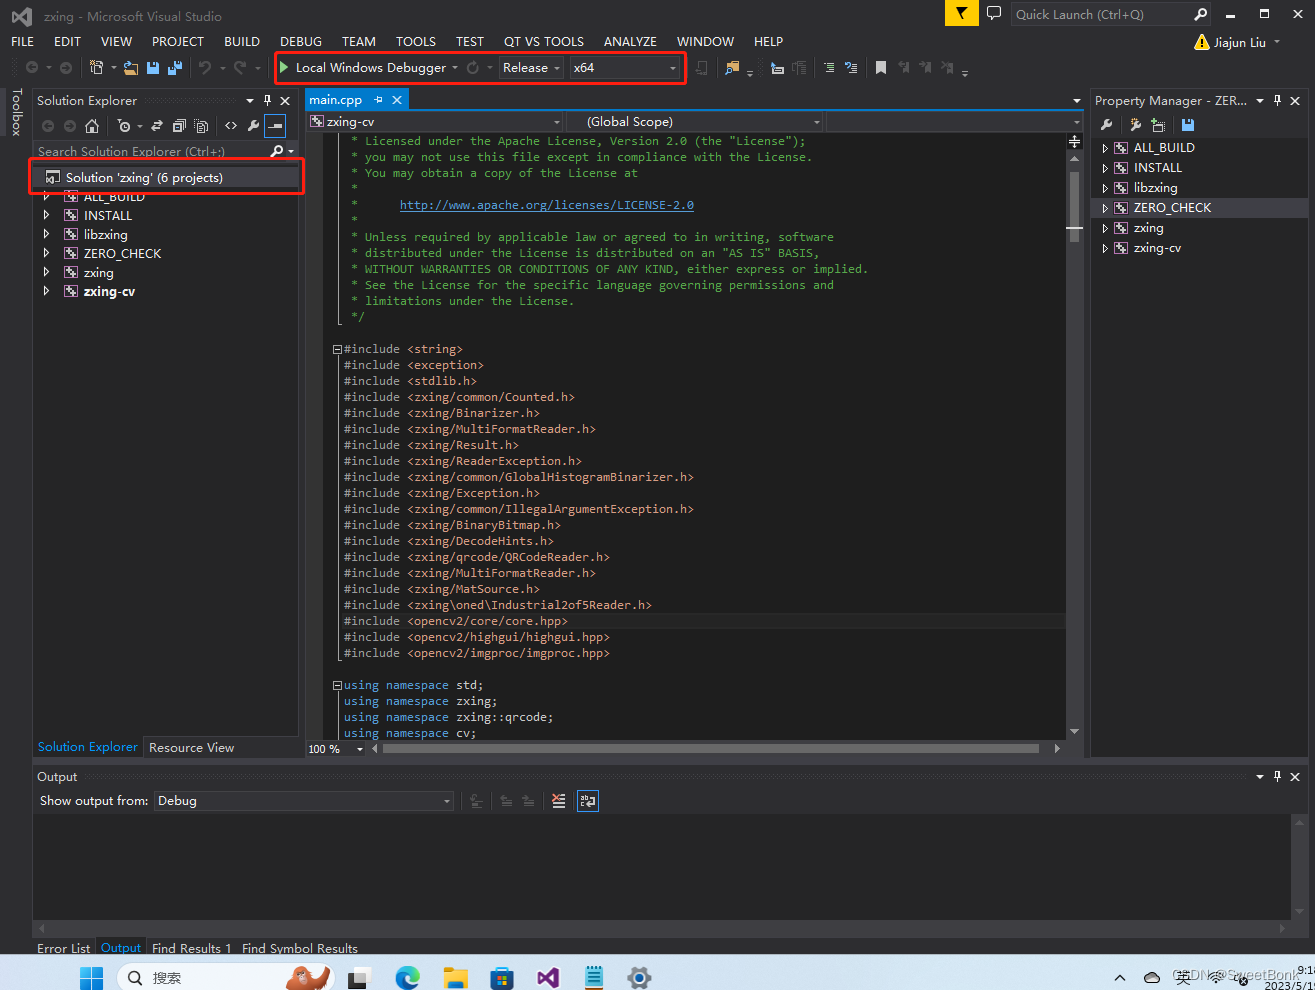Toggle Word Wrap in the Output window
The height and width of the screenshot is (990, 1315).
click(588, 800)
